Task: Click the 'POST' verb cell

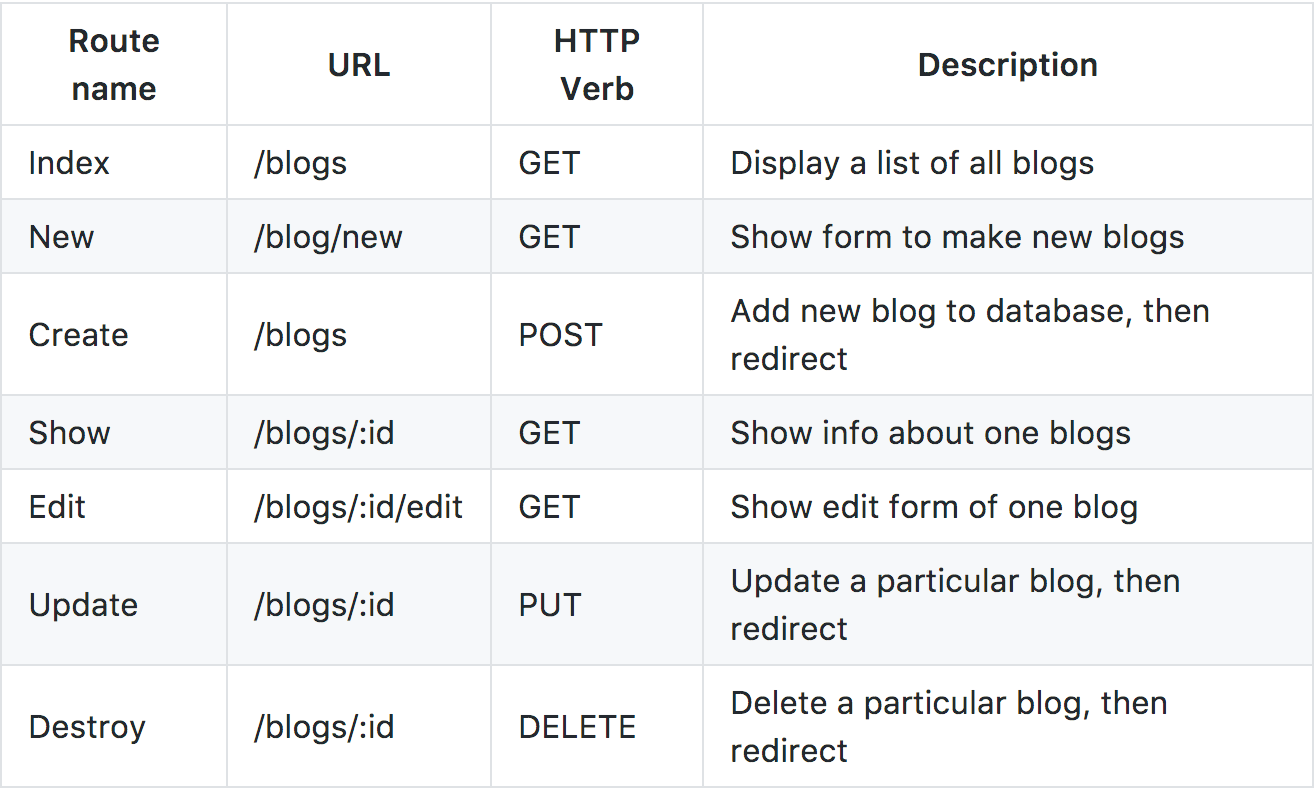Action: tap(560, 335)
